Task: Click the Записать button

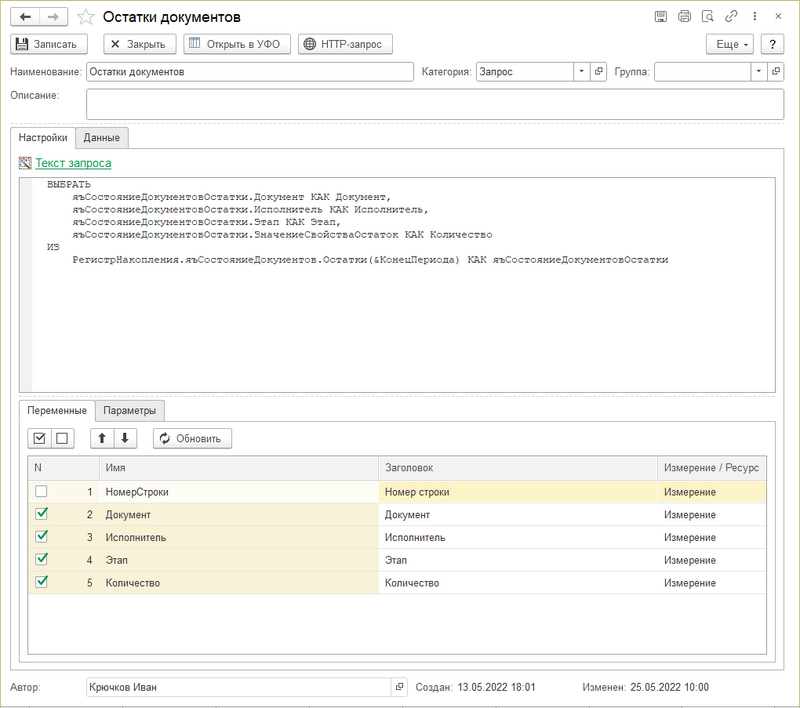Action: point(49,44)
